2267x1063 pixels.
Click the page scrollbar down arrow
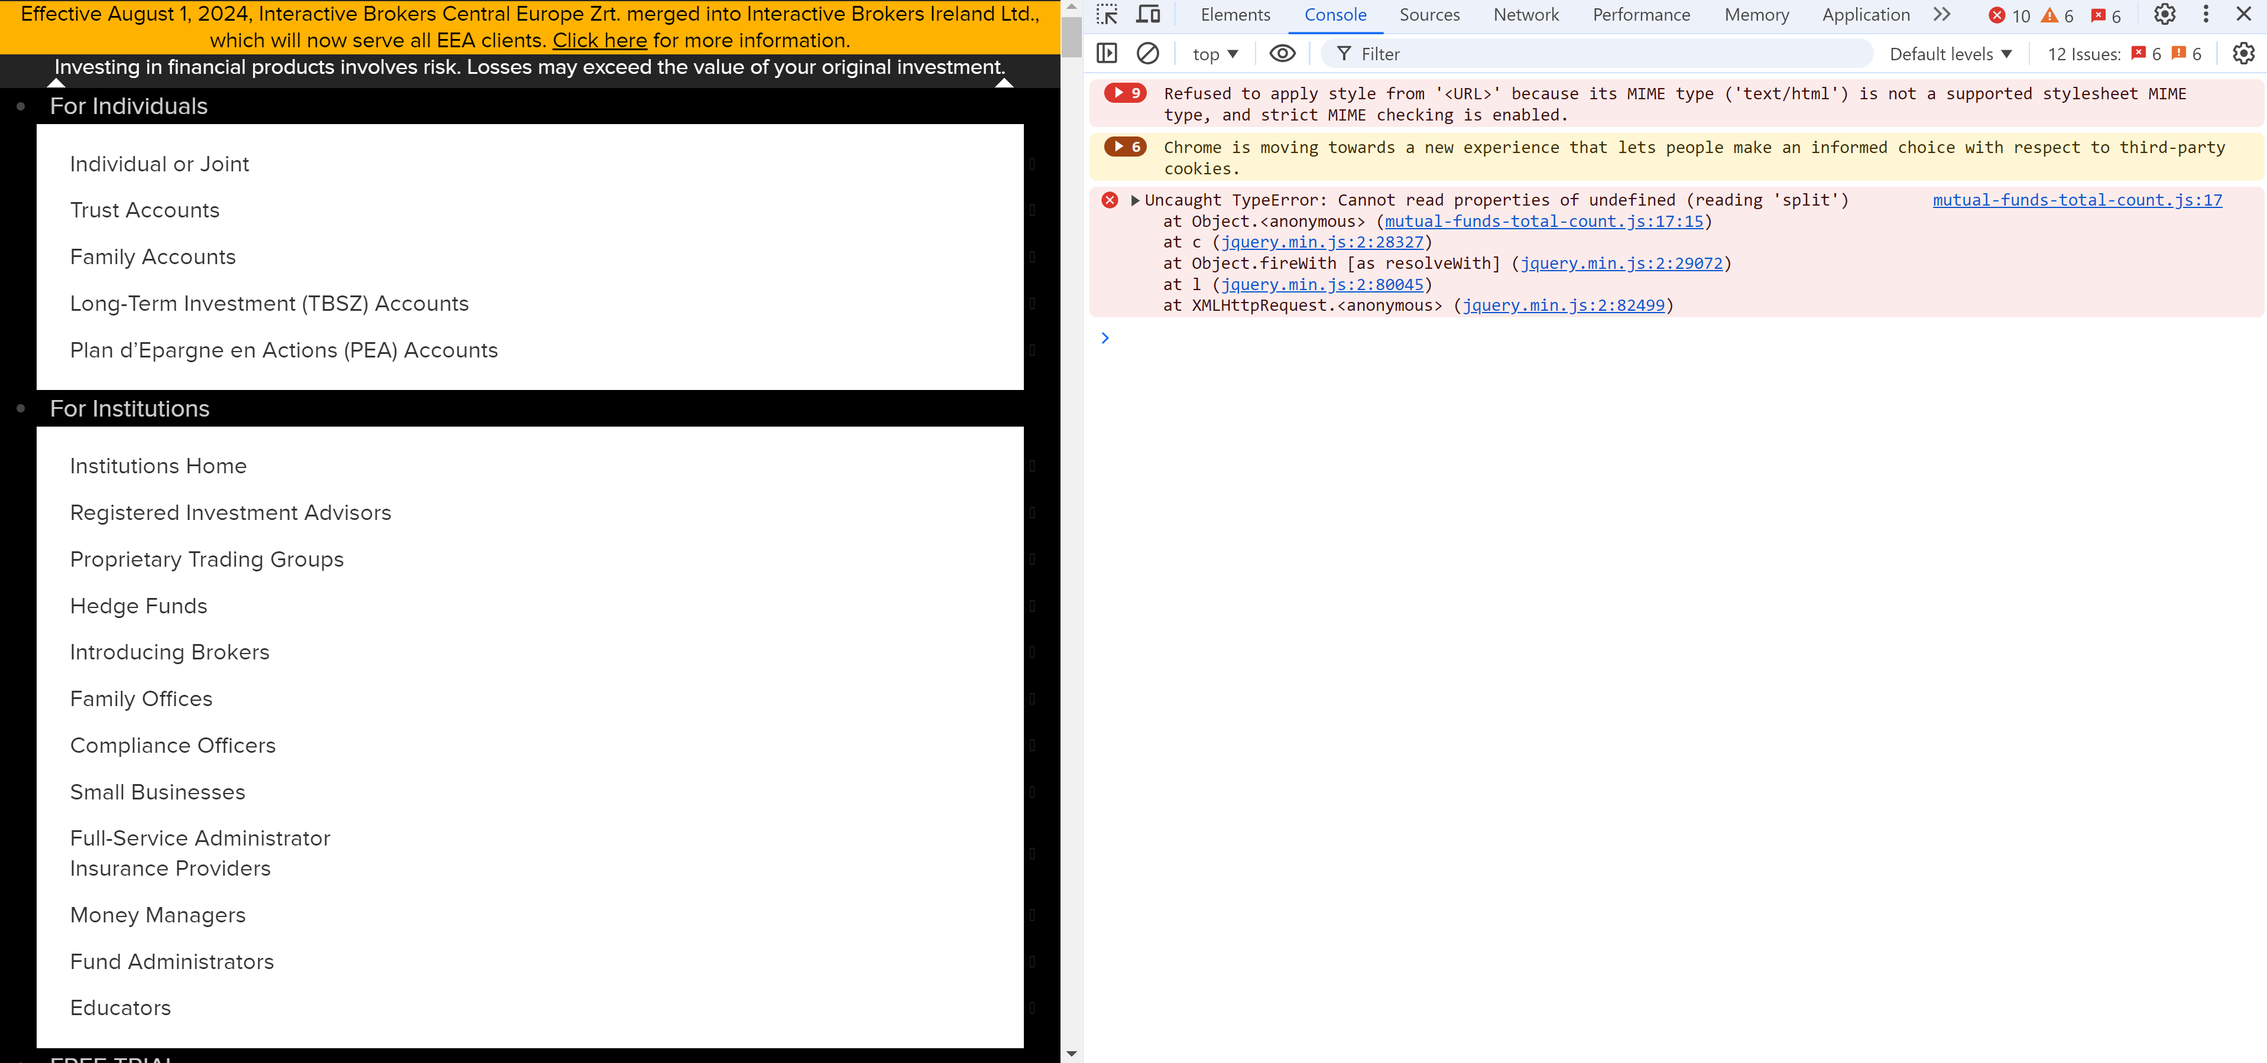point(1071,1054)
